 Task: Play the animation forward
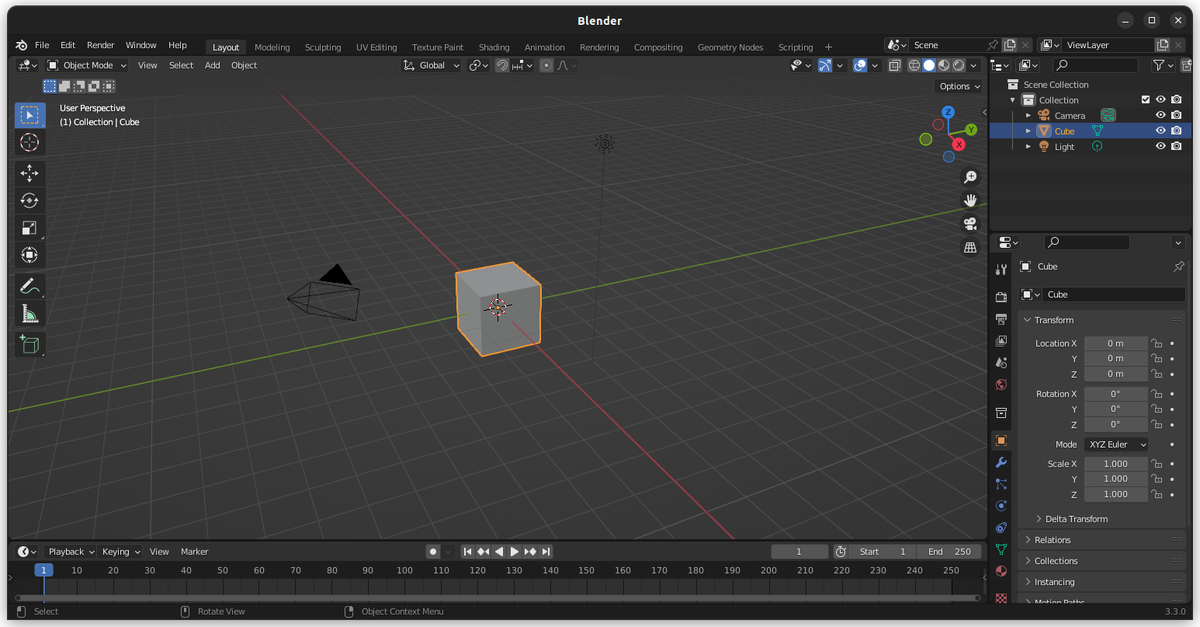[515, 551]
